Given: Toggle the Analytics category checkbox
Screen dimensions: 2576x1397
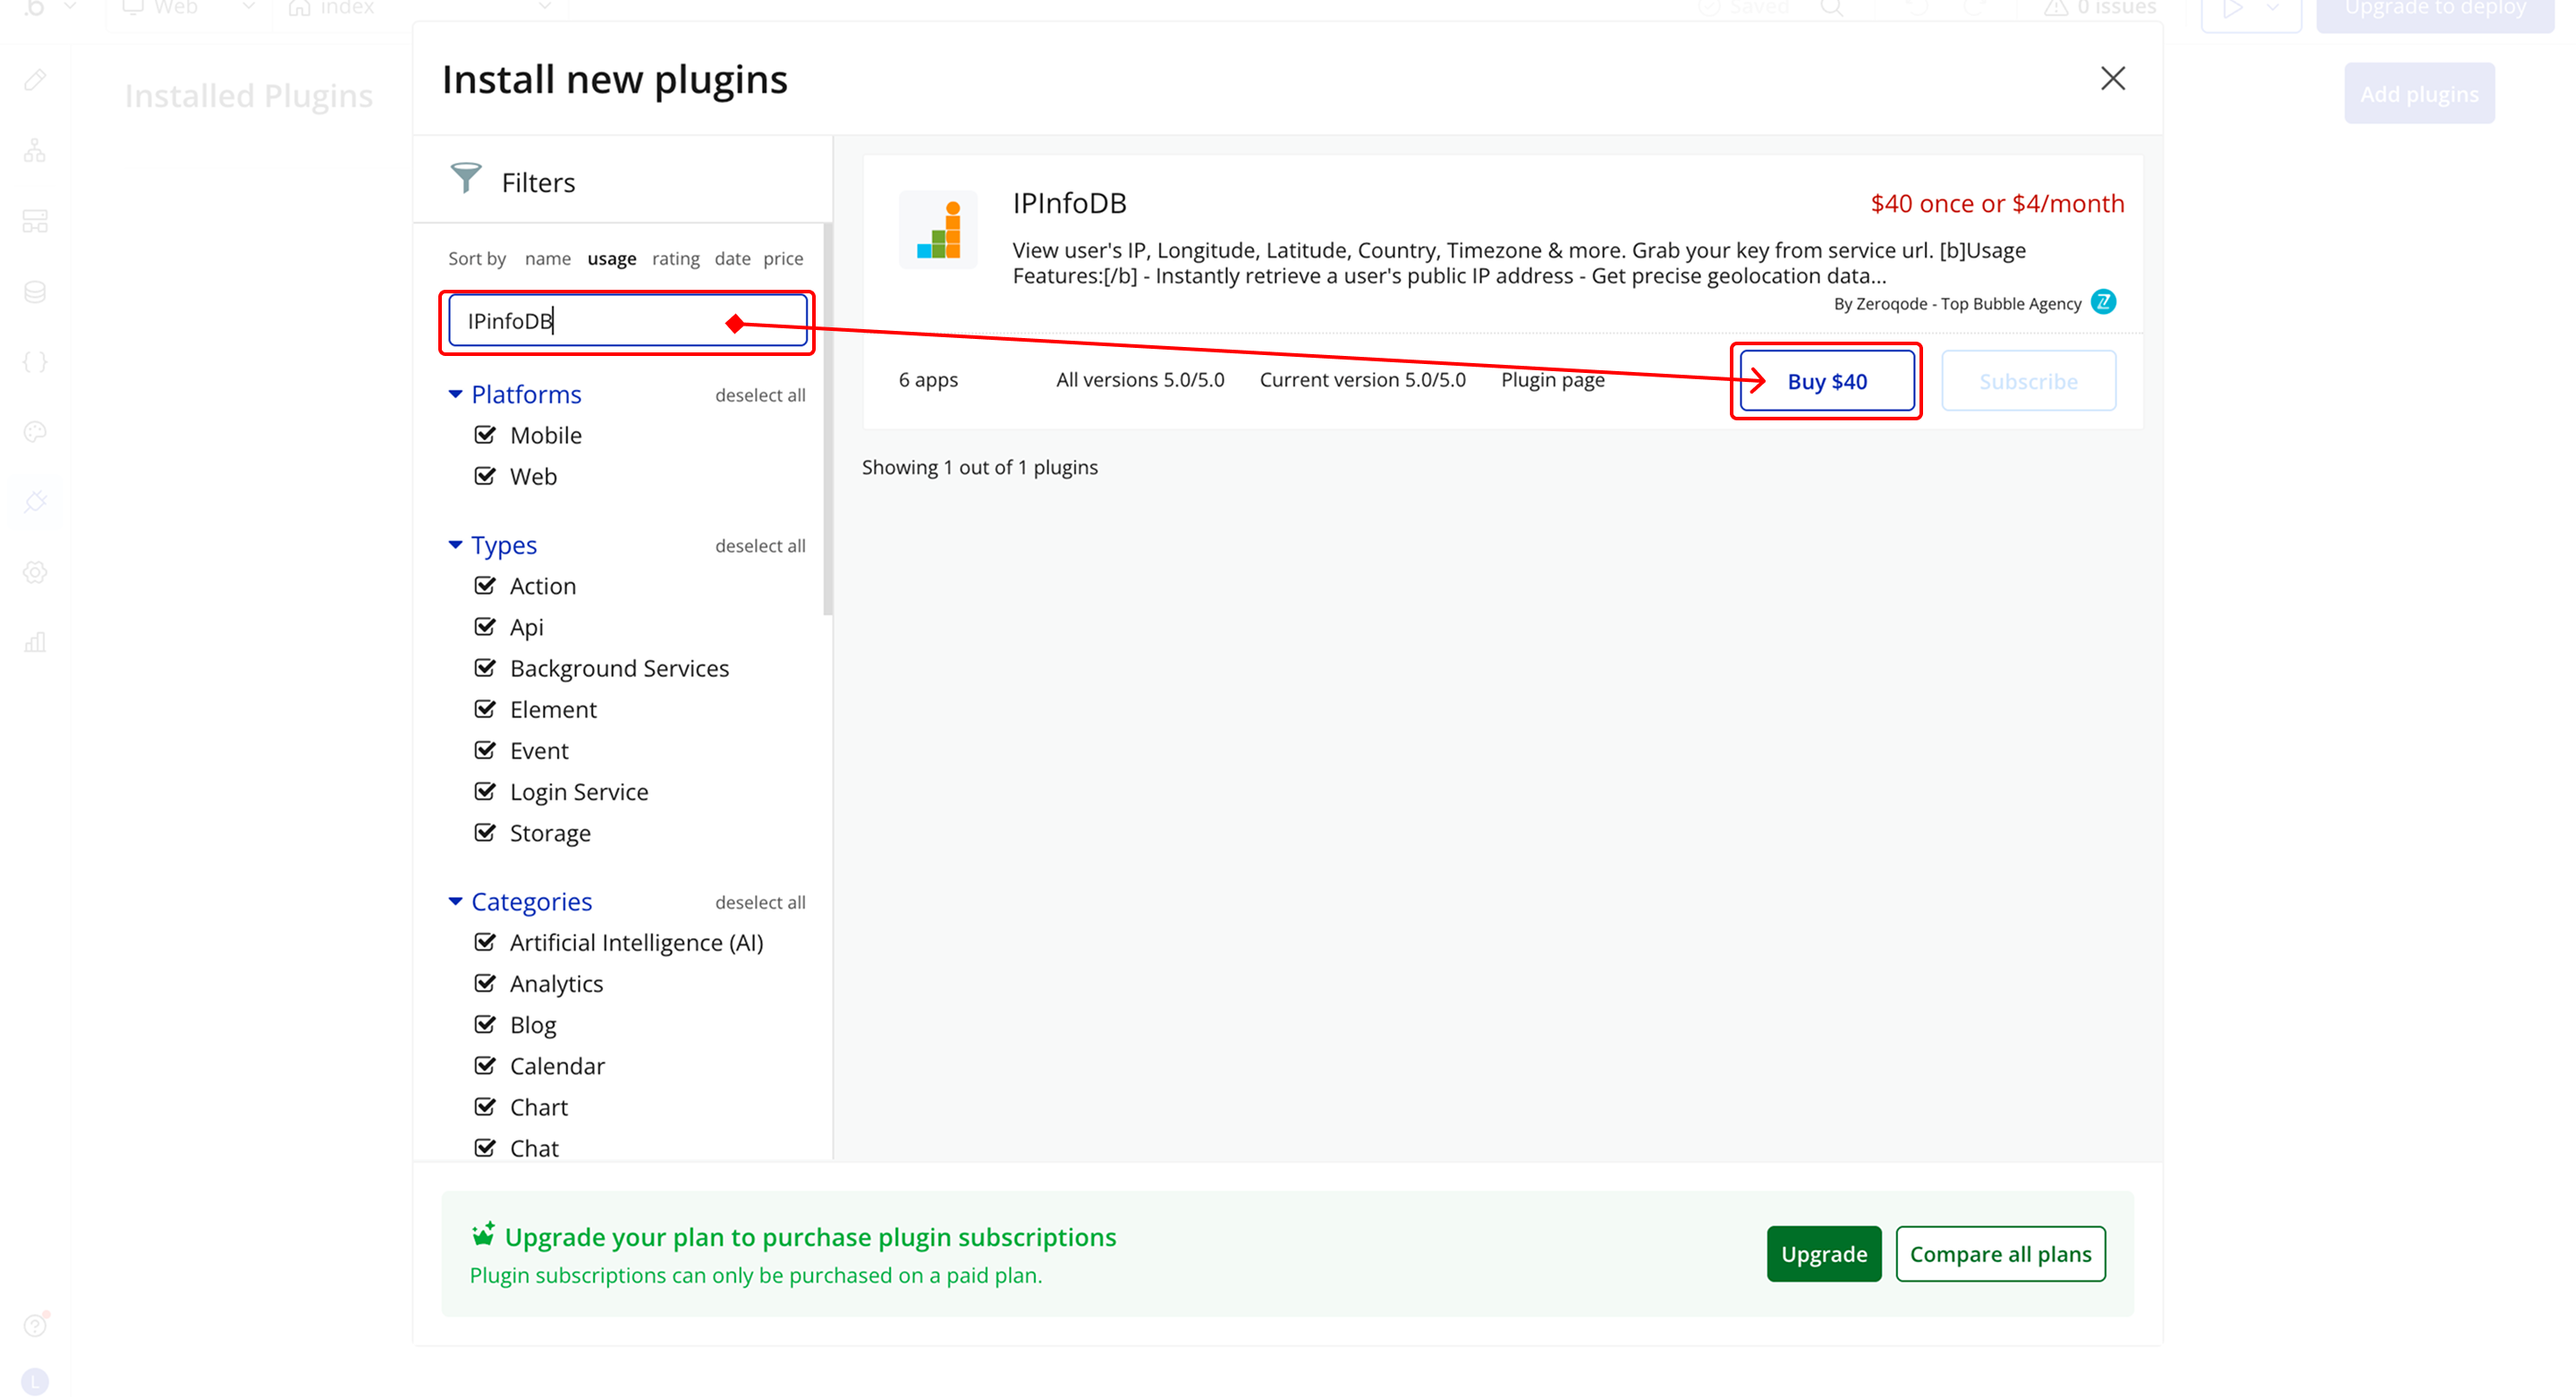Looking at the screenshot, I should click(485, 984).
